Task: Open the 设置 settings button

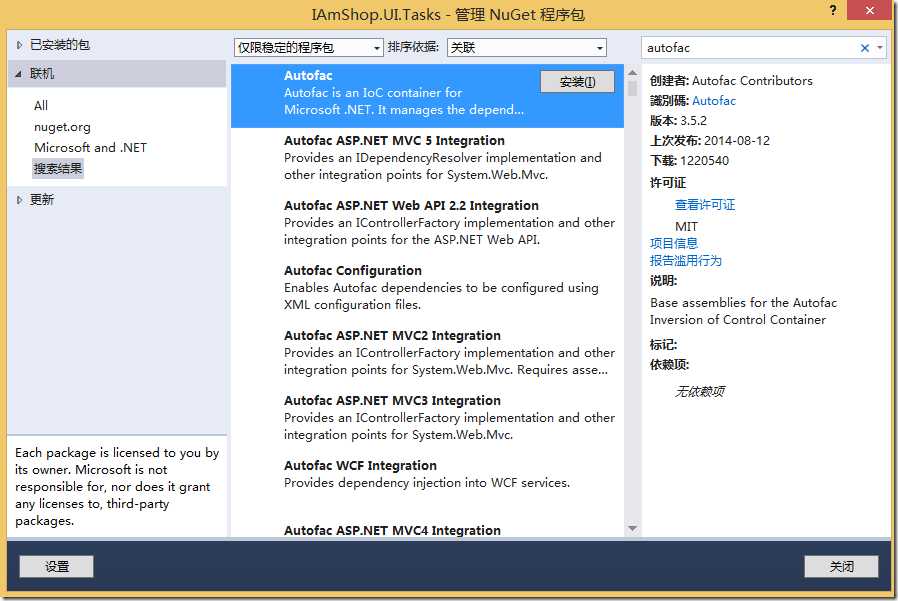Action: click(x=57, y=567)
